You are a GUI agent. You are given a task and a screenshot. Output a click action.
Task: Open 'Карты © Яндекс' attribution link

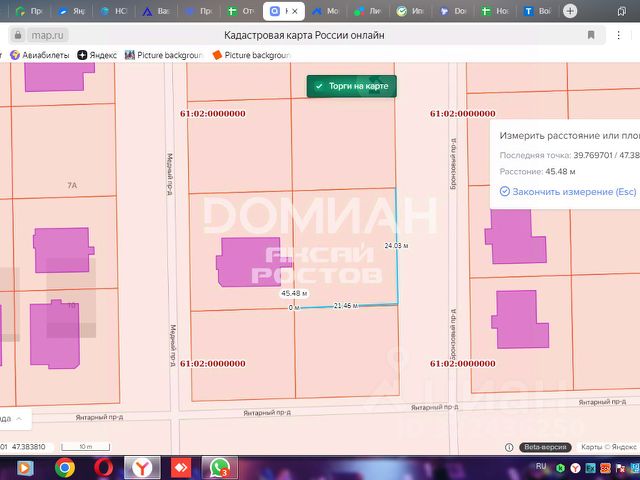pos(608,447)
